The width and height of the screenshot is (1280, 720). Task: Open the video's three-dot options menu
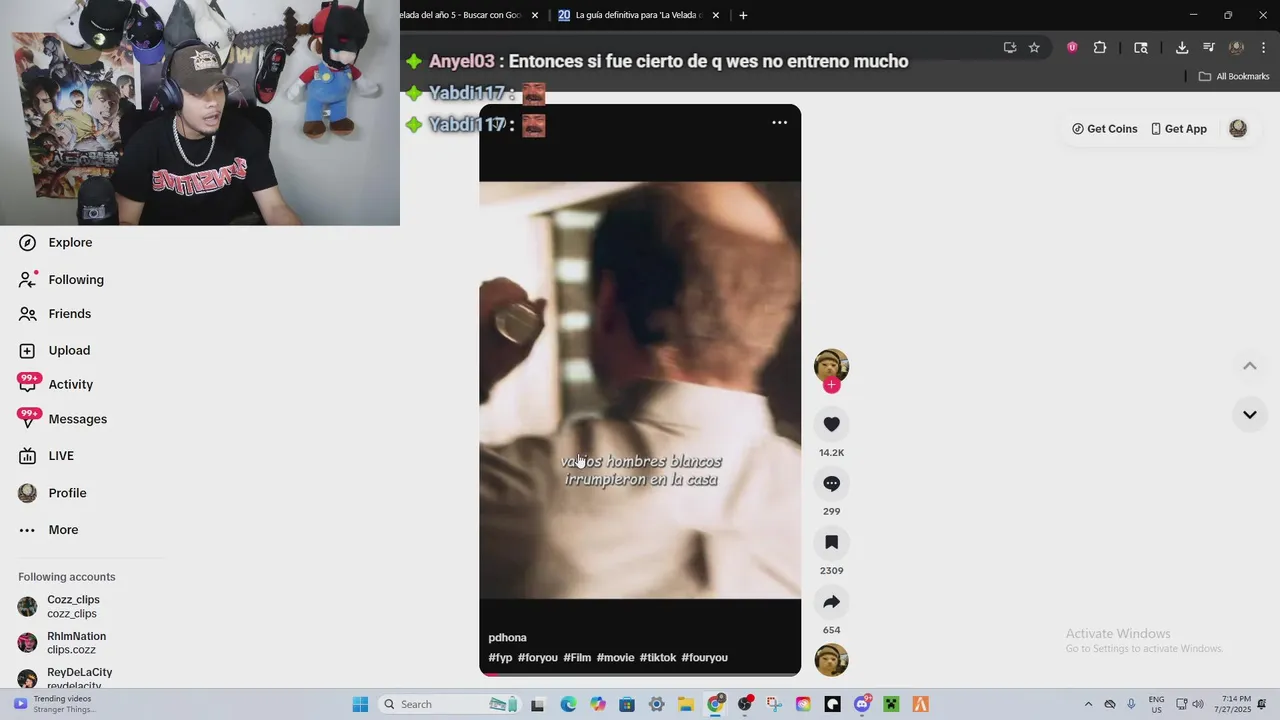coord(780,122)
